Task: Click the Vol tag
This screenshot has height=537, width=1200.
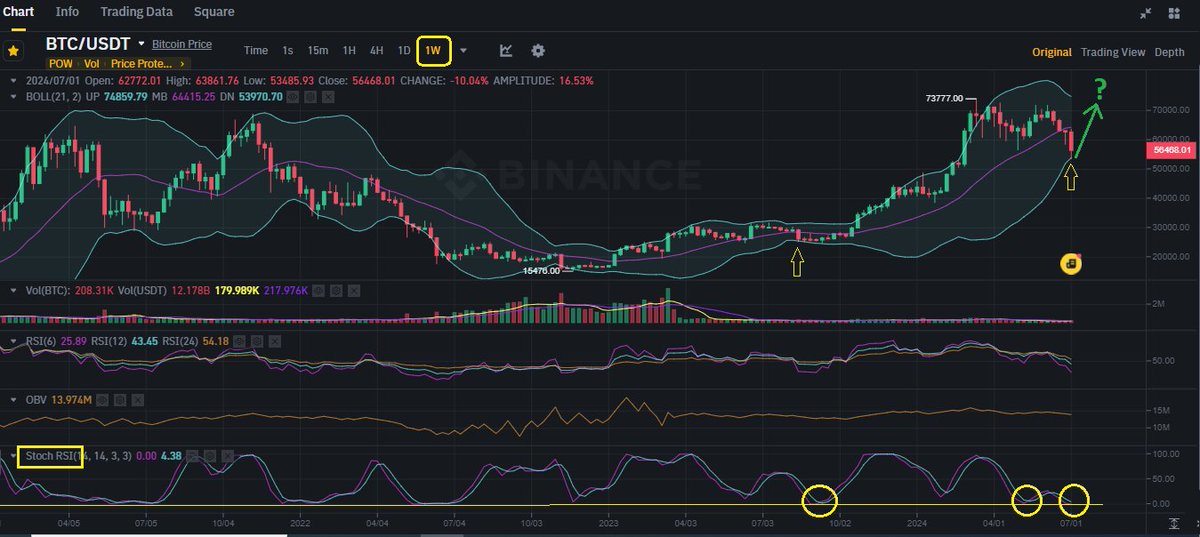Action: tap(91, 63)
